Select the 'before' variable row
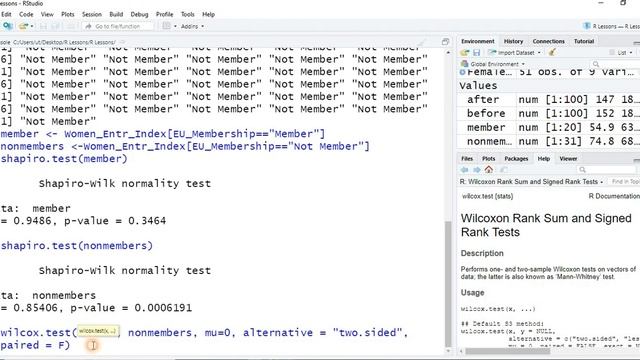The width and height of the screenshot is (640, 360). pyautogui.click(x=548, y=113)
